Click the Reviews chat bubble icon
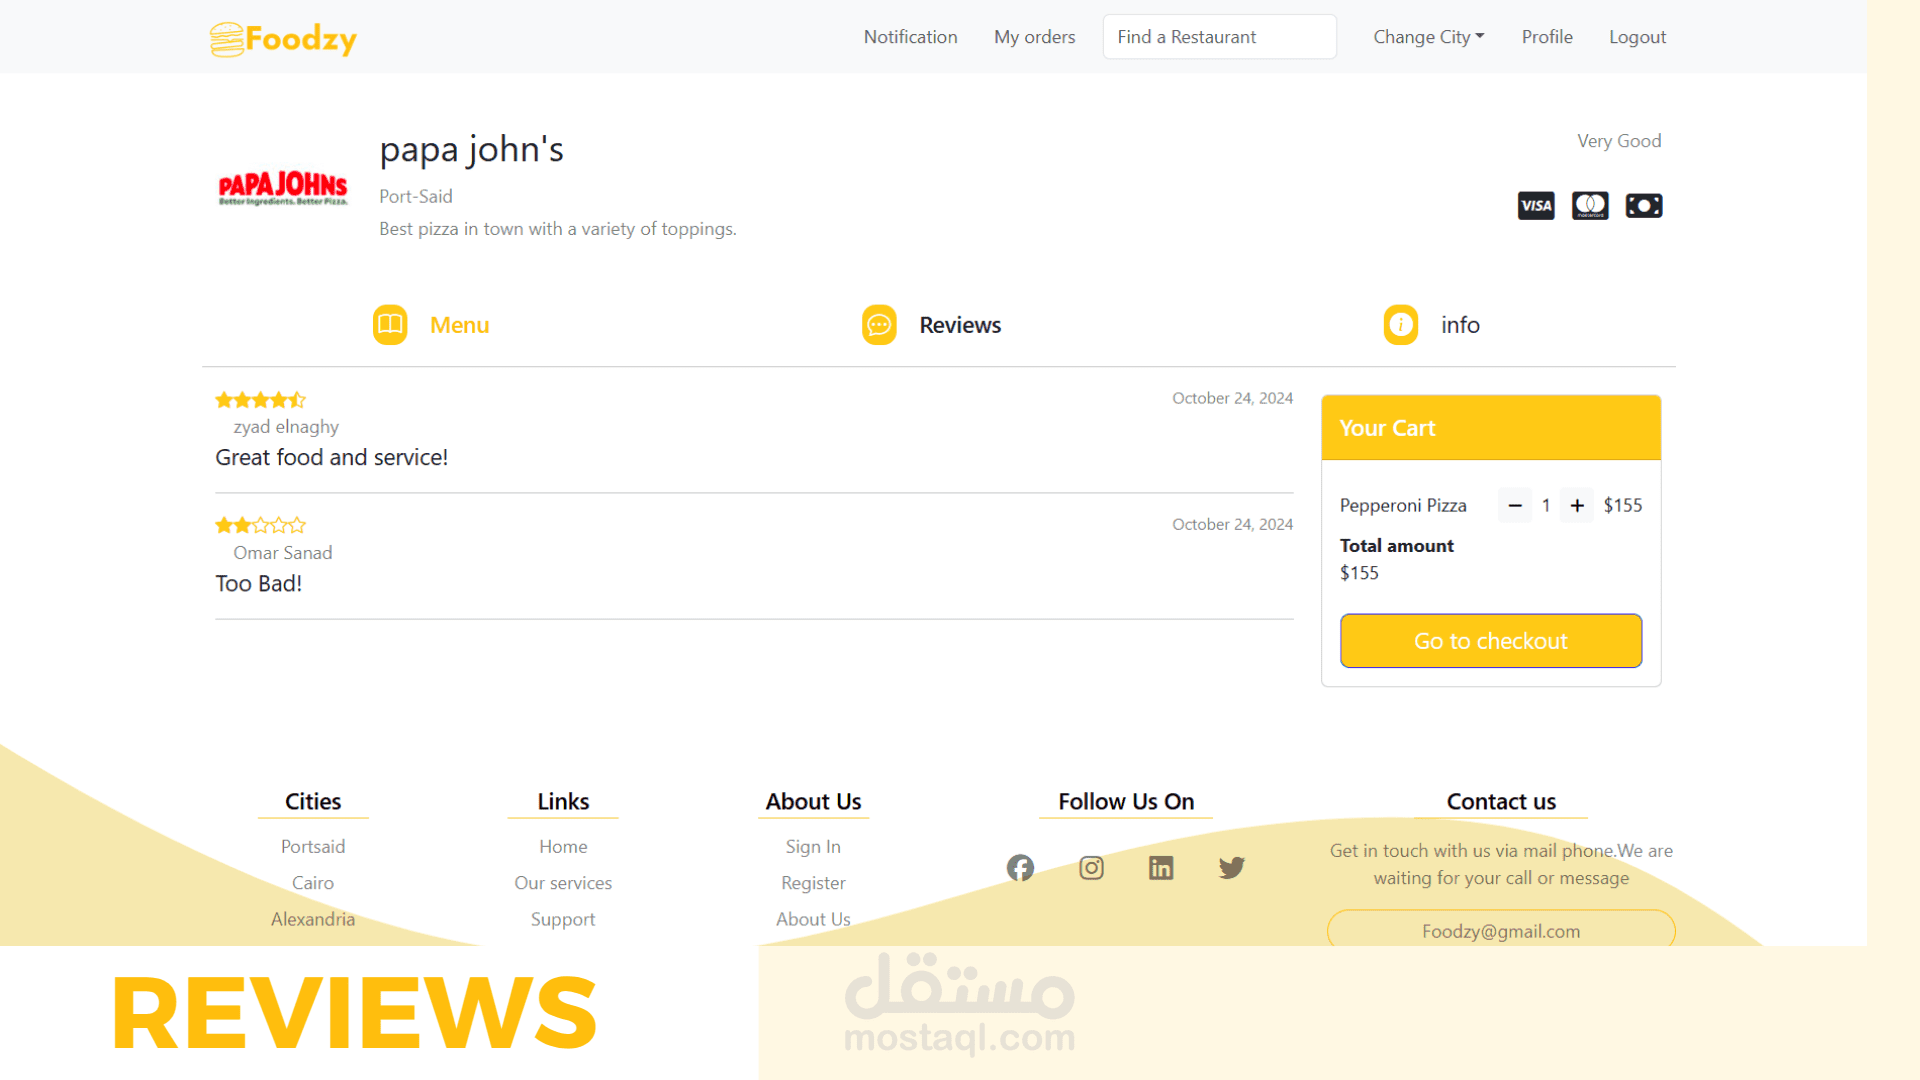 pos(879,325)
